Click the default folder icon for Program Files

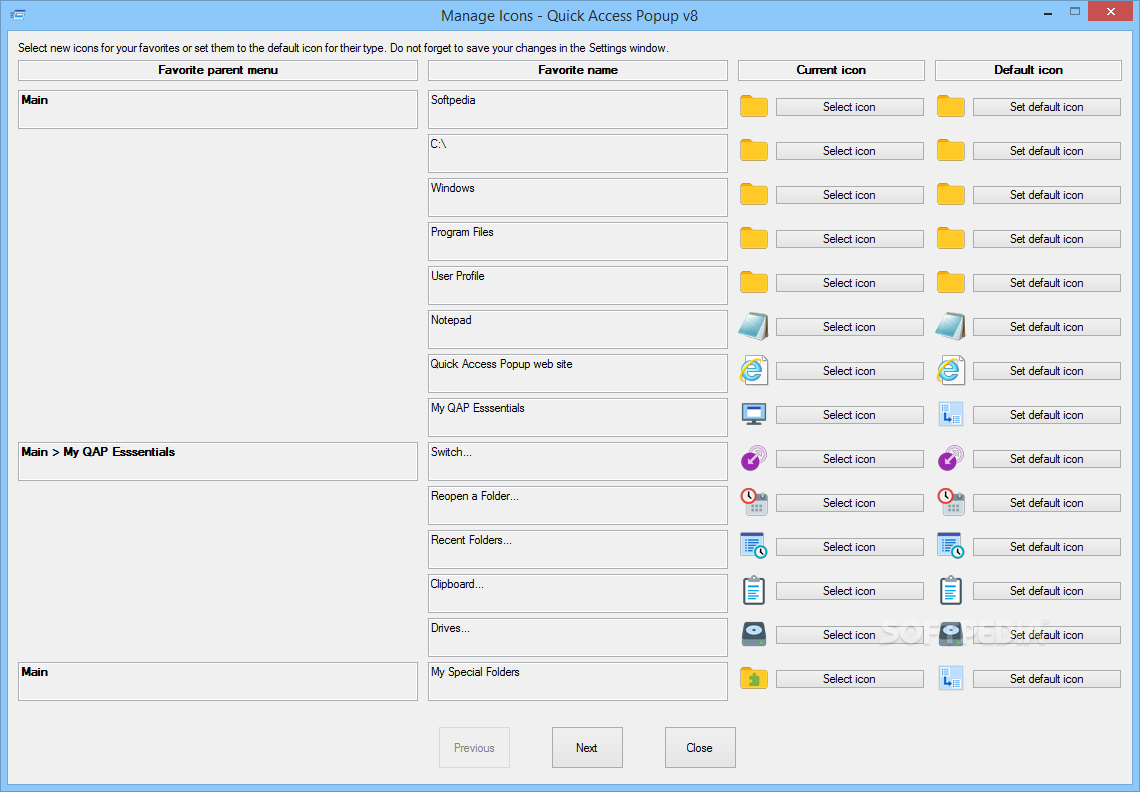tap(951, 239)
